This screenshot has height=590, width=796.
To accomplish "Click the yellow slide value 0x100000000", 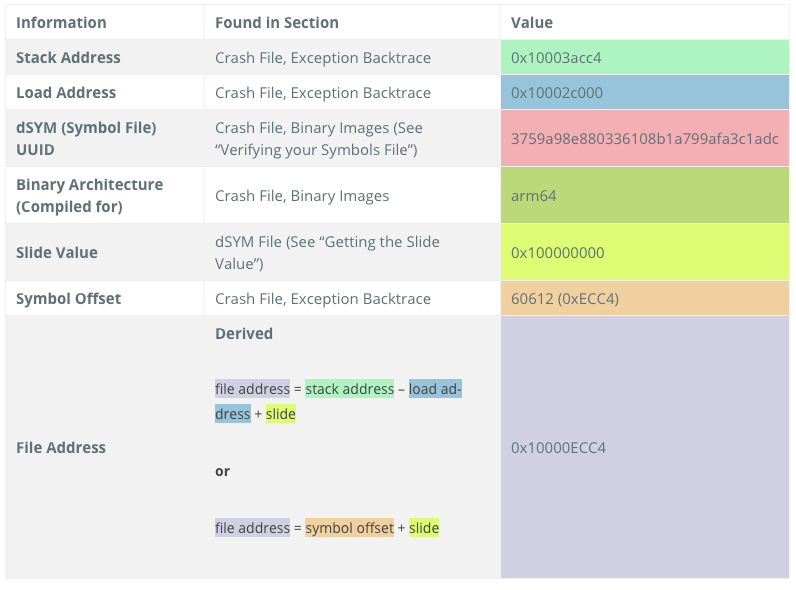I will [557, 253].
